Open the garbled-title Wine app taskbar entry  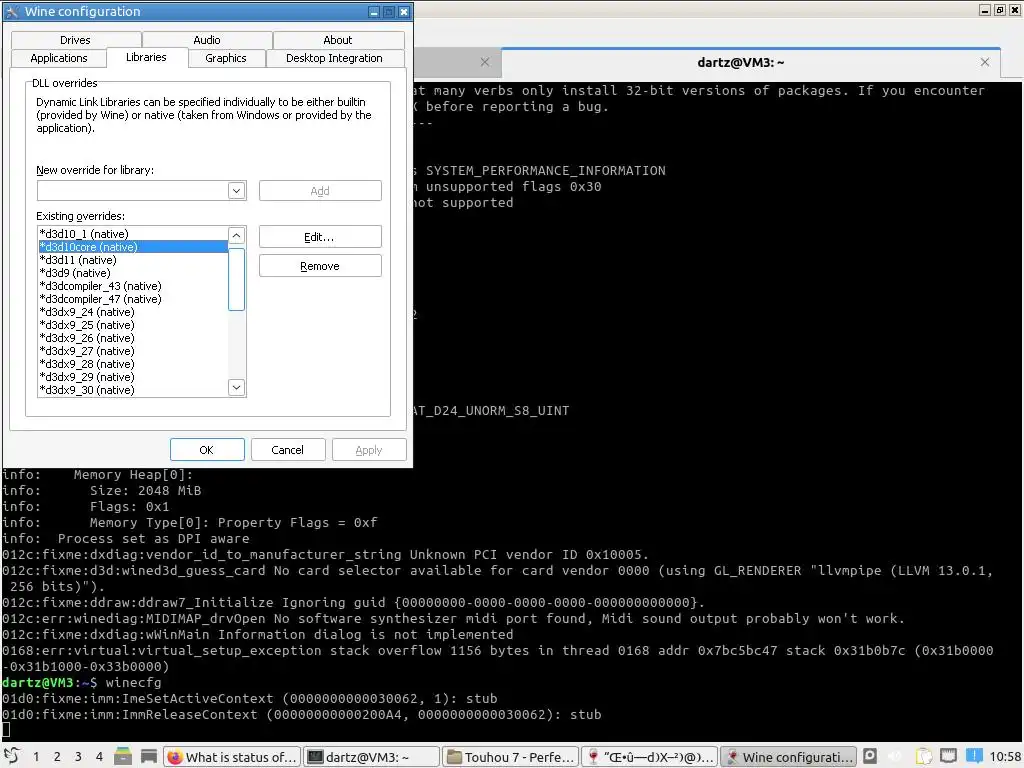click(x=650, y=757)
